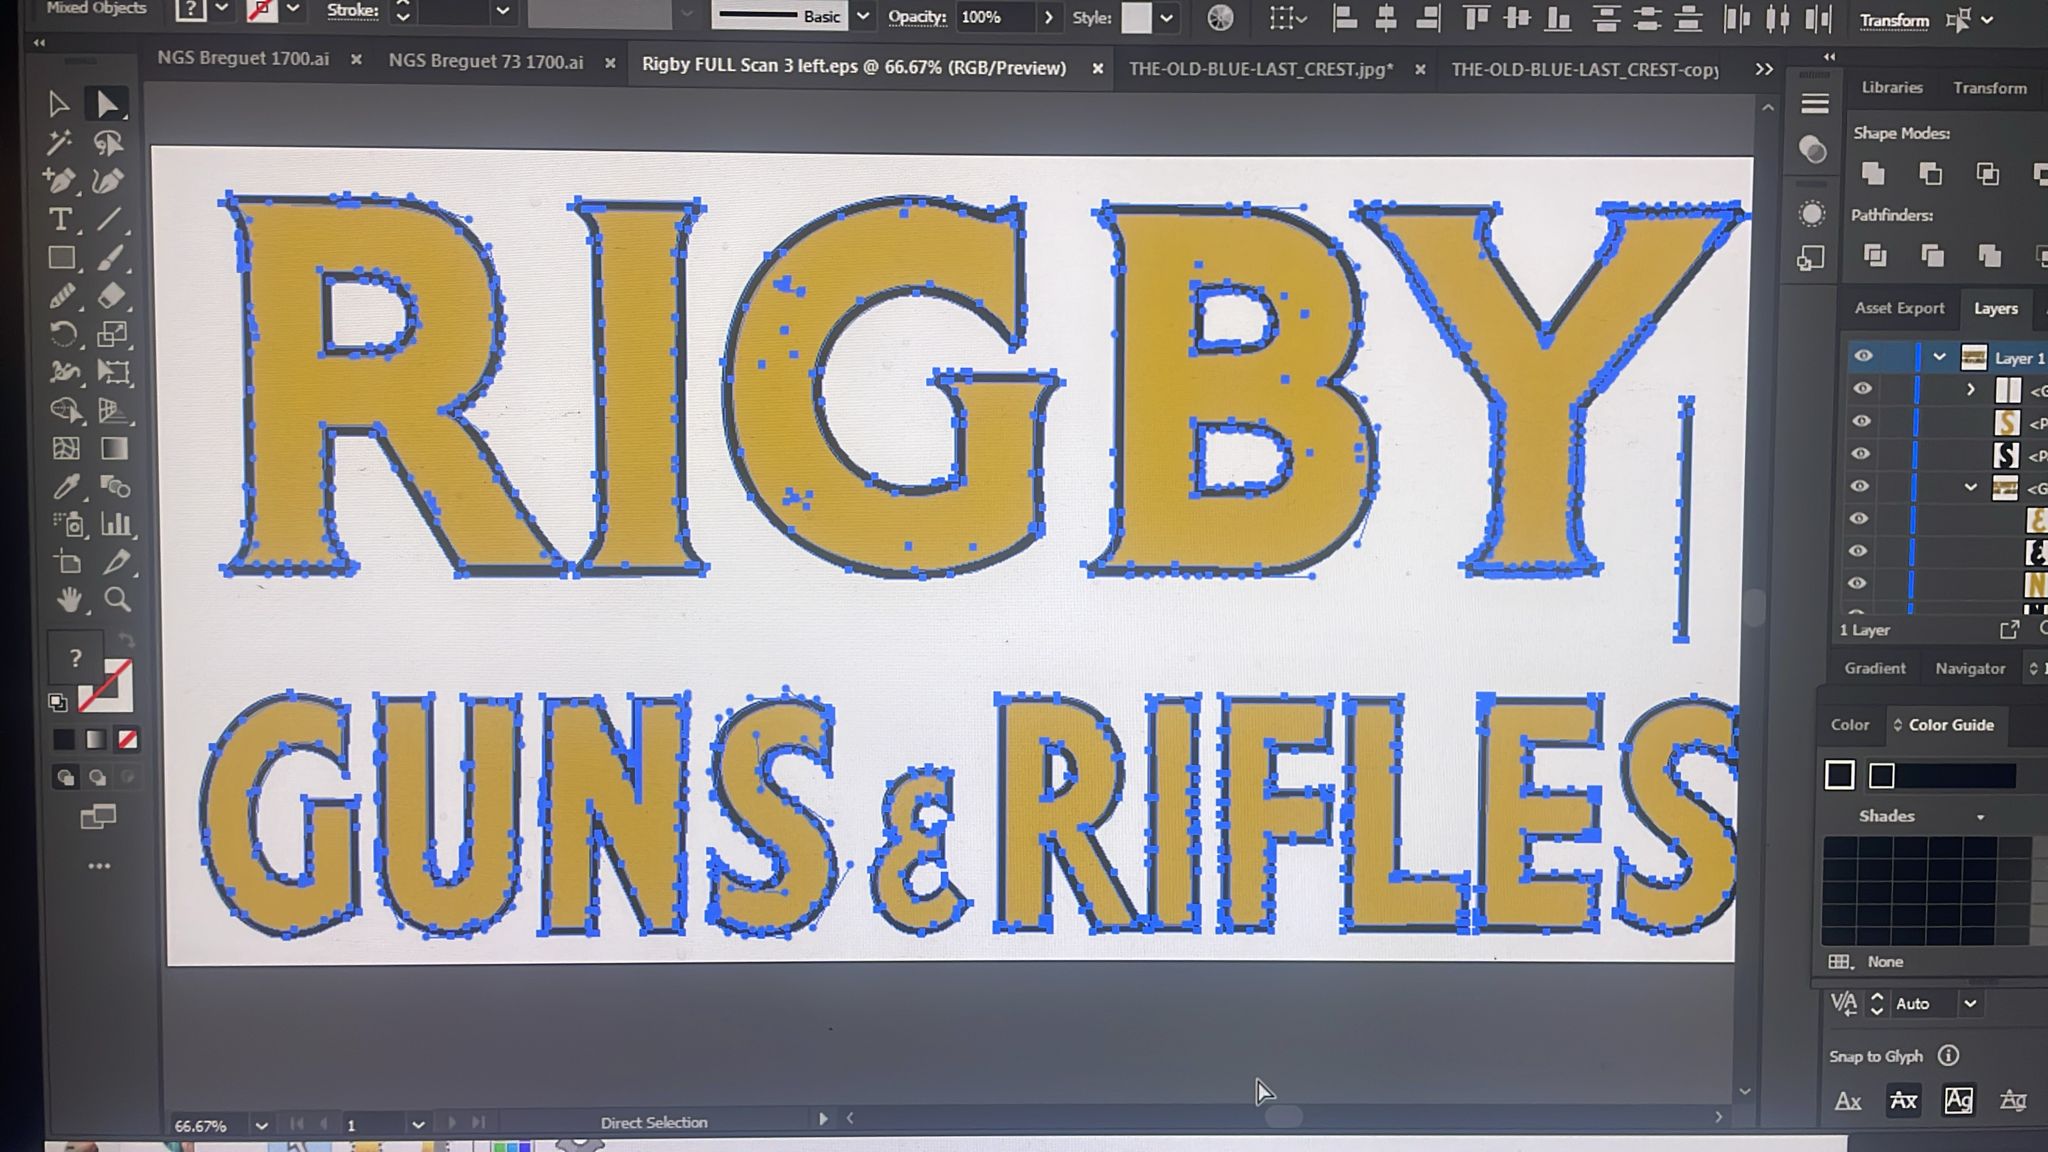Apply the Unite shape mode

(x=1871, y=173)
